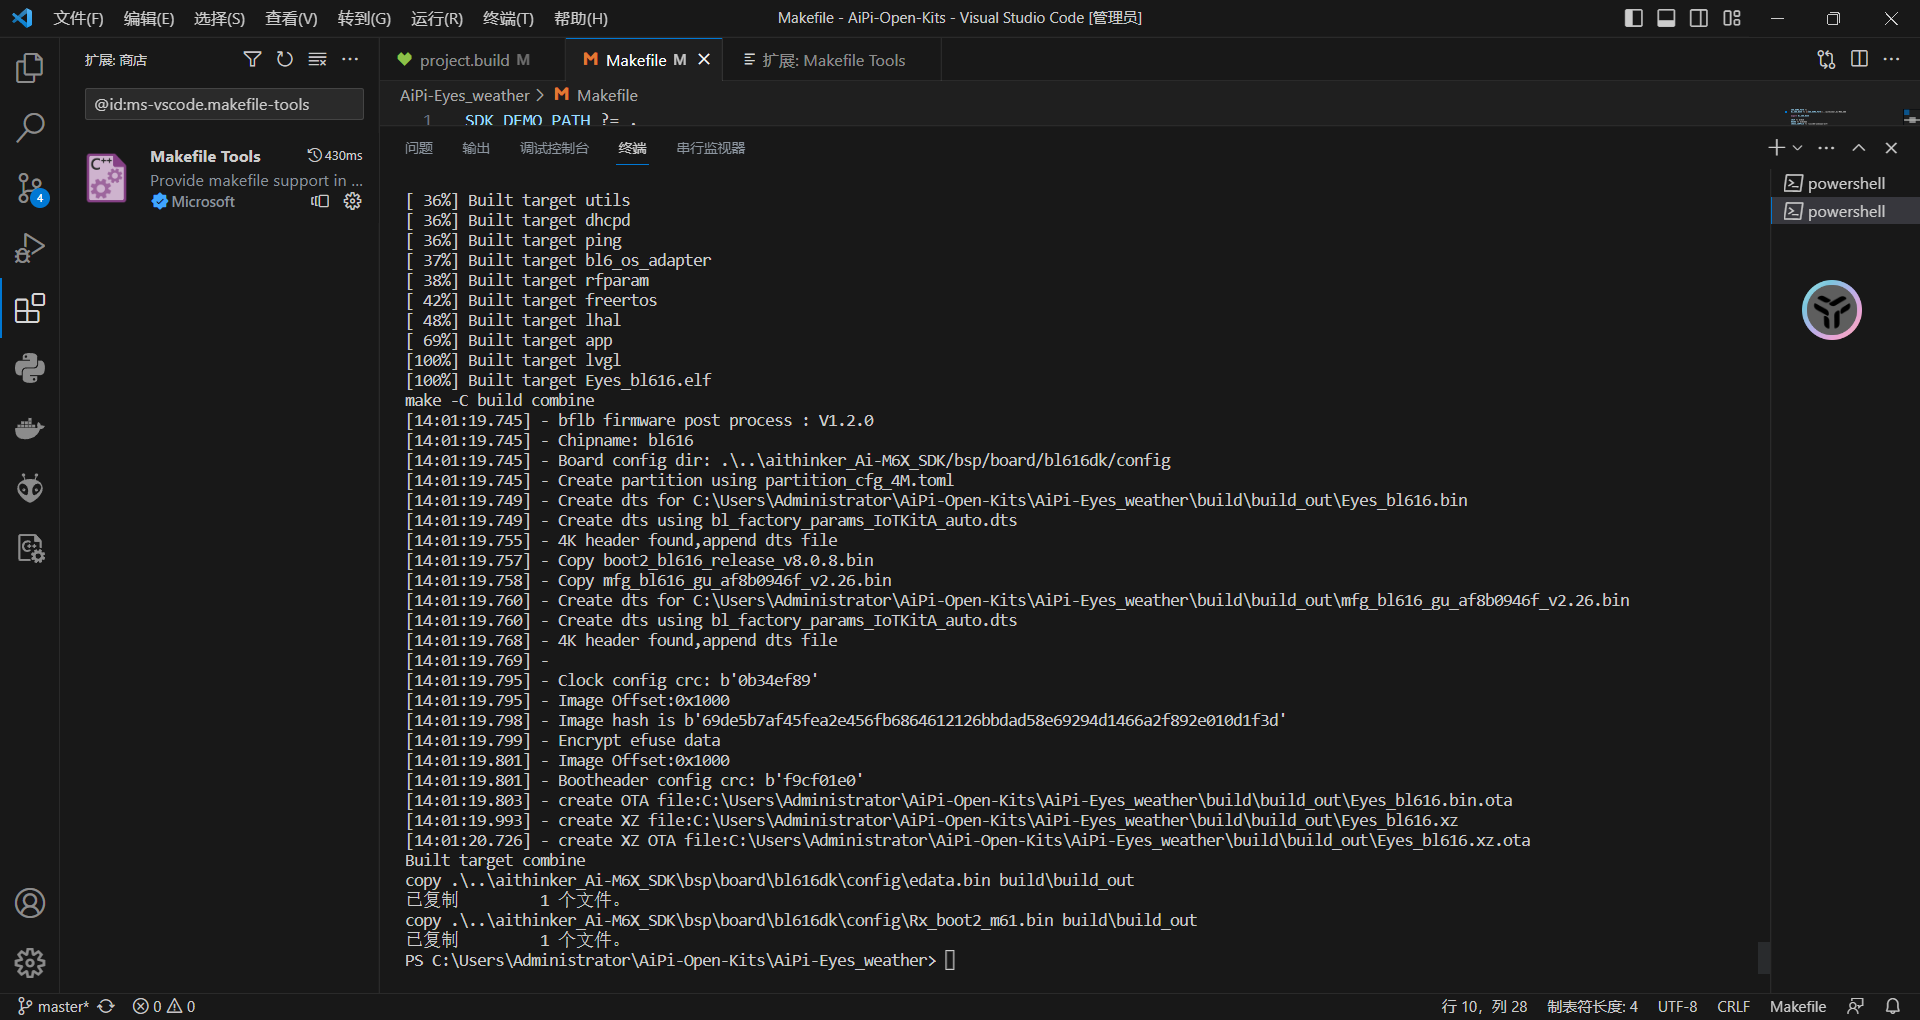Open the Accounts icon in activity bar

click(x=30, y=903)
